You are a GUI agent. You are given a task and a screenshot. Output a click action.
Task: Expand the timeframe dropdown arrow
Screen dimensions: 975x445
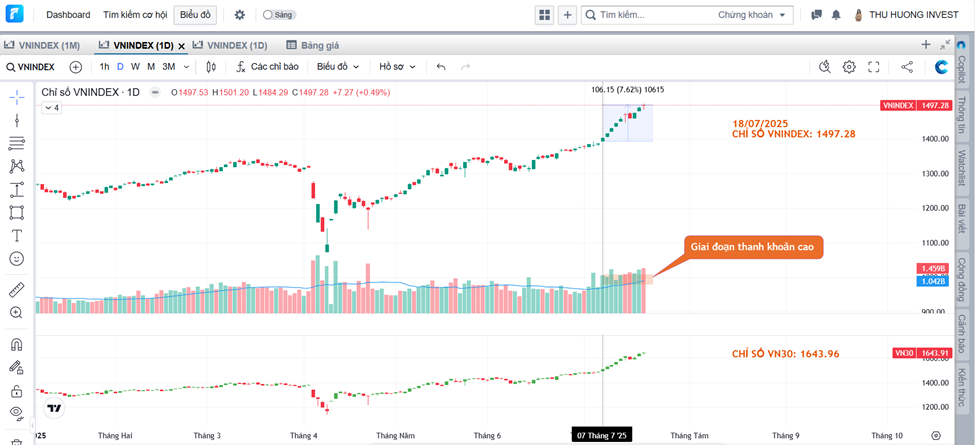coord(187,67)
